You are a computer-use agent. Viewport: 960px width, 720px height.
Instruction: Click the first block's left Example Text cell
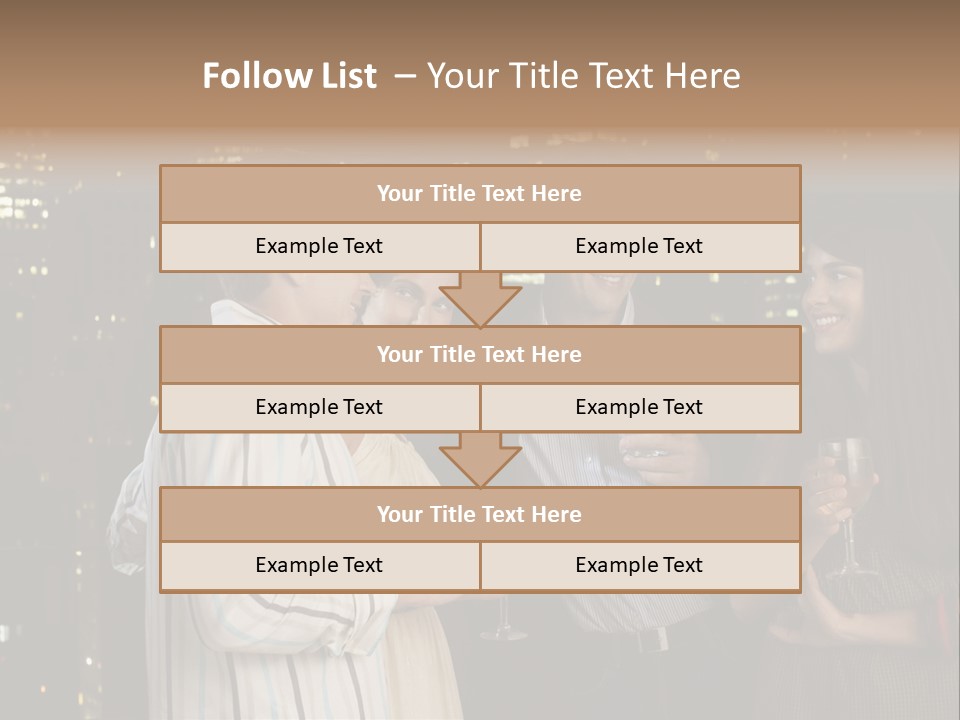[x=320, y=246]
